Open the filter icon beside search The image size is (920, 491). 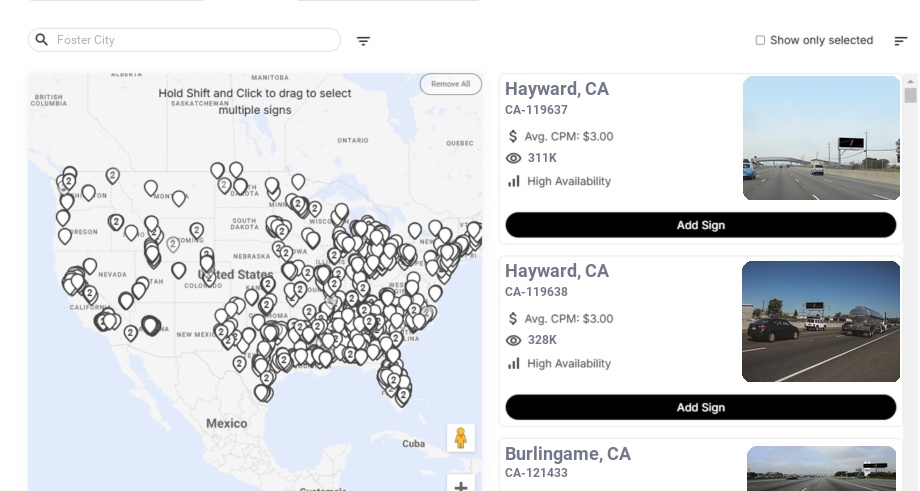coord(364,41)
